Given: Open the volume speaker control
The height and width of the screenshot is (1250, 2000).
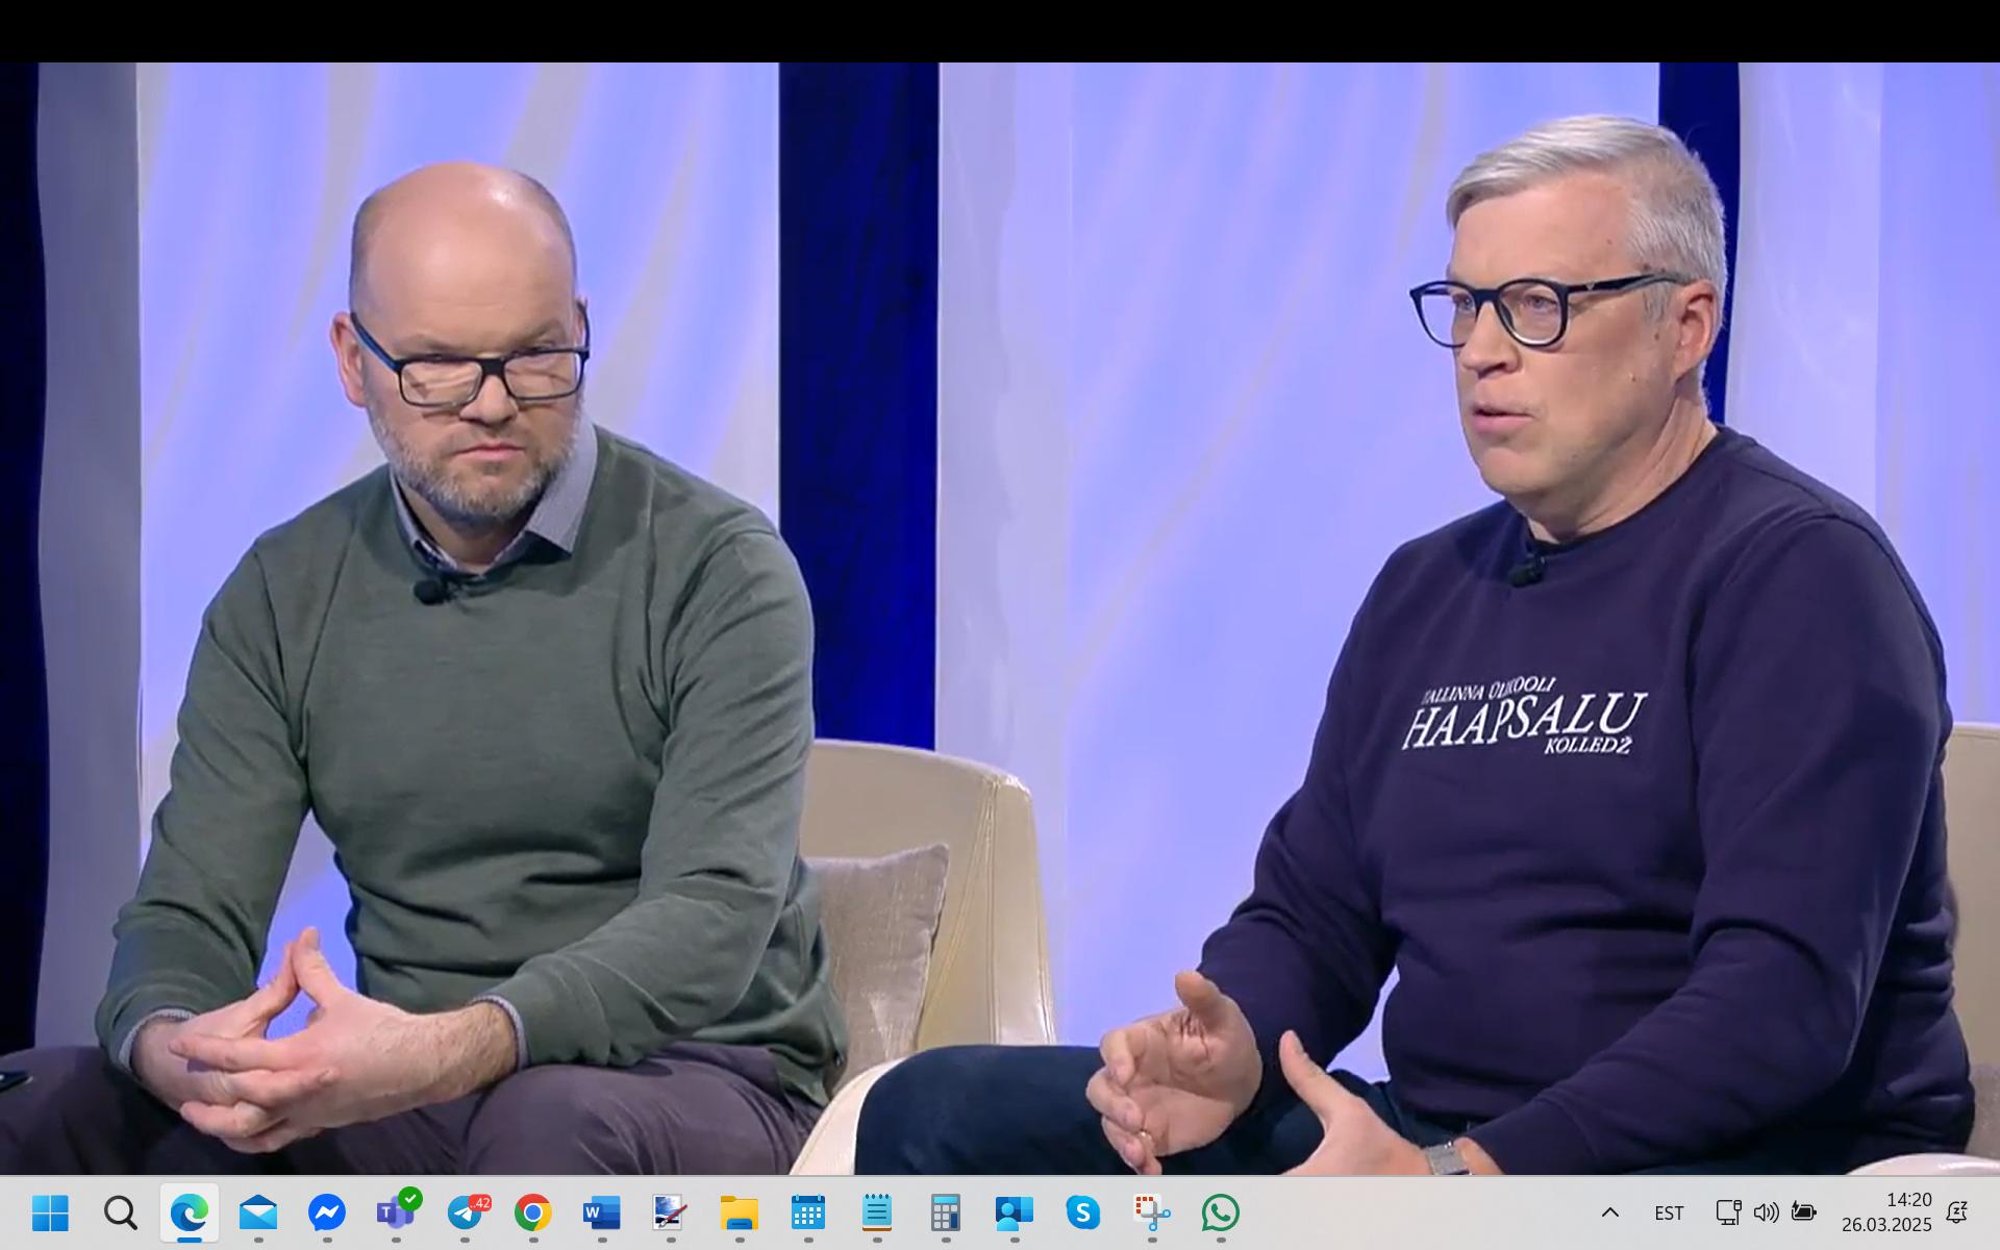Looking at the screenshot, I should coord(1766,1213).
